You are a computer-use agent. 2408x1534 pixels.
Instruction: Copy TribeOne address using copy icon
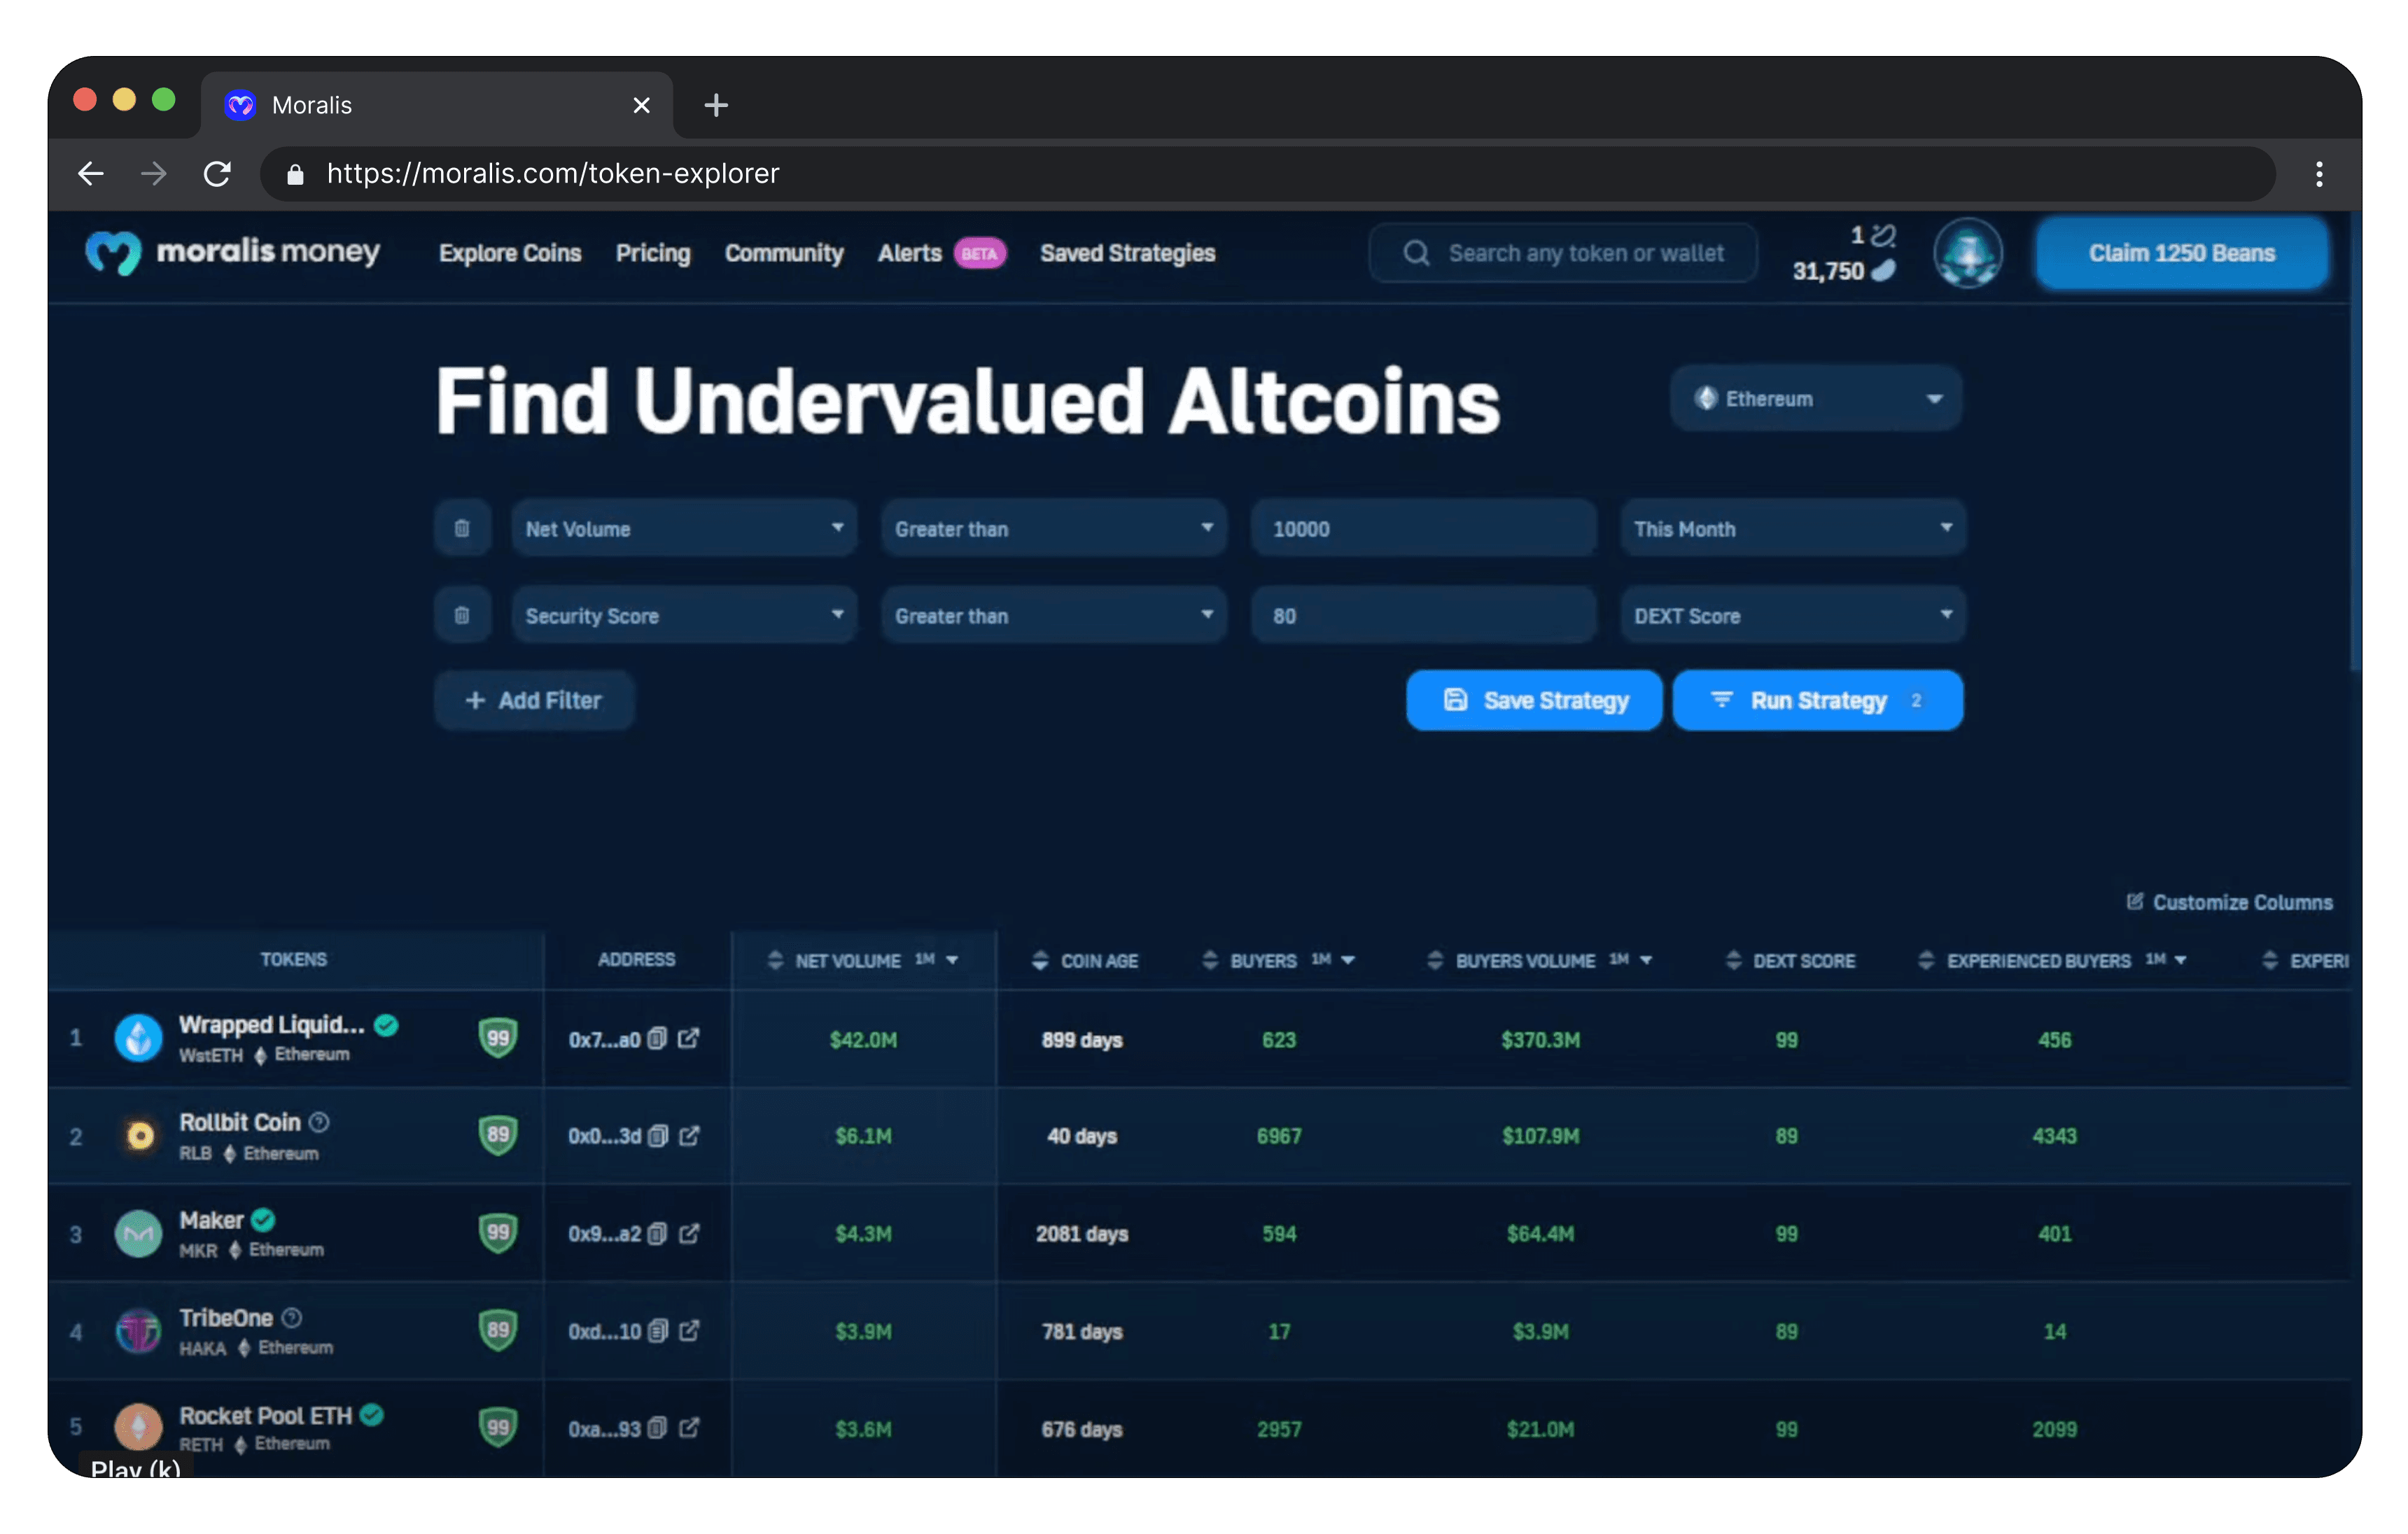(x=658, y=1331)
